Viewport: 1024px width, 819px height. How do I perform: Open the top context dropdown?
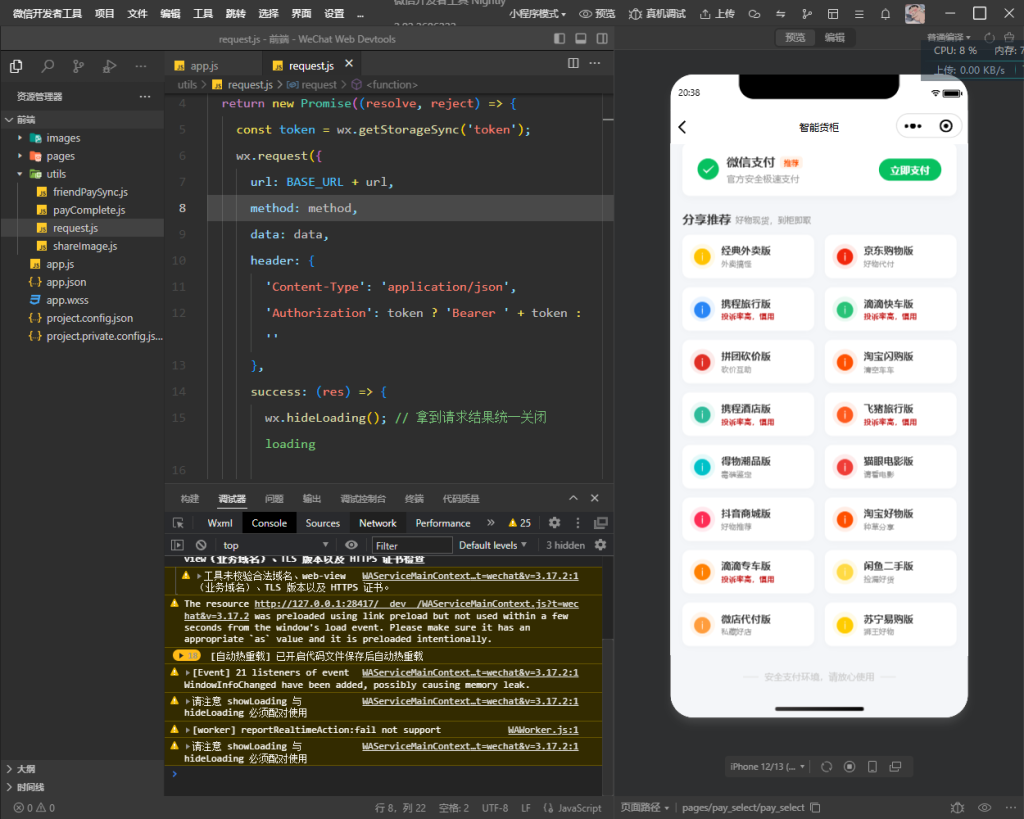[275, 545]
